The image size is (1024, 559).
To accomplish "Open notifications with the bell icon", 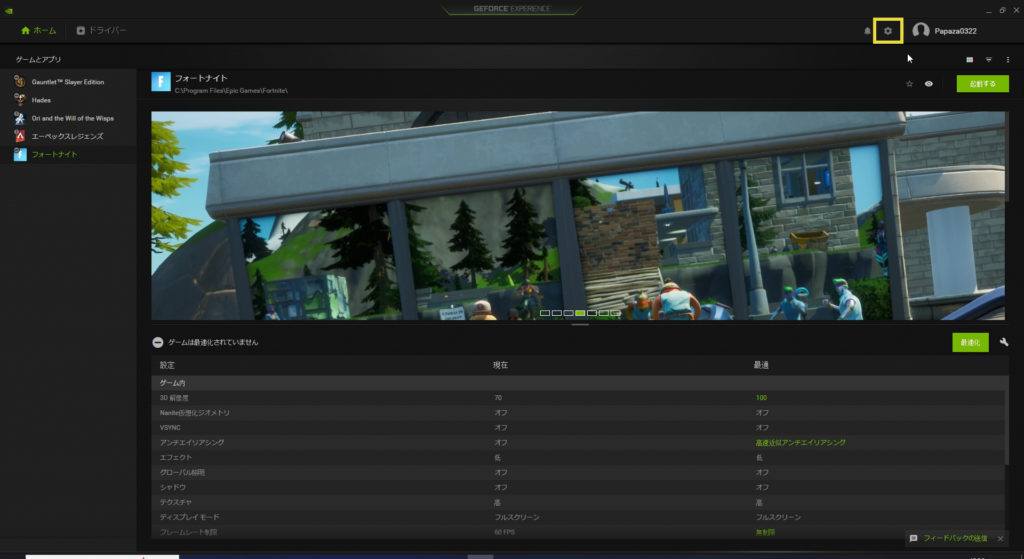I will click(x=867, y=31).
